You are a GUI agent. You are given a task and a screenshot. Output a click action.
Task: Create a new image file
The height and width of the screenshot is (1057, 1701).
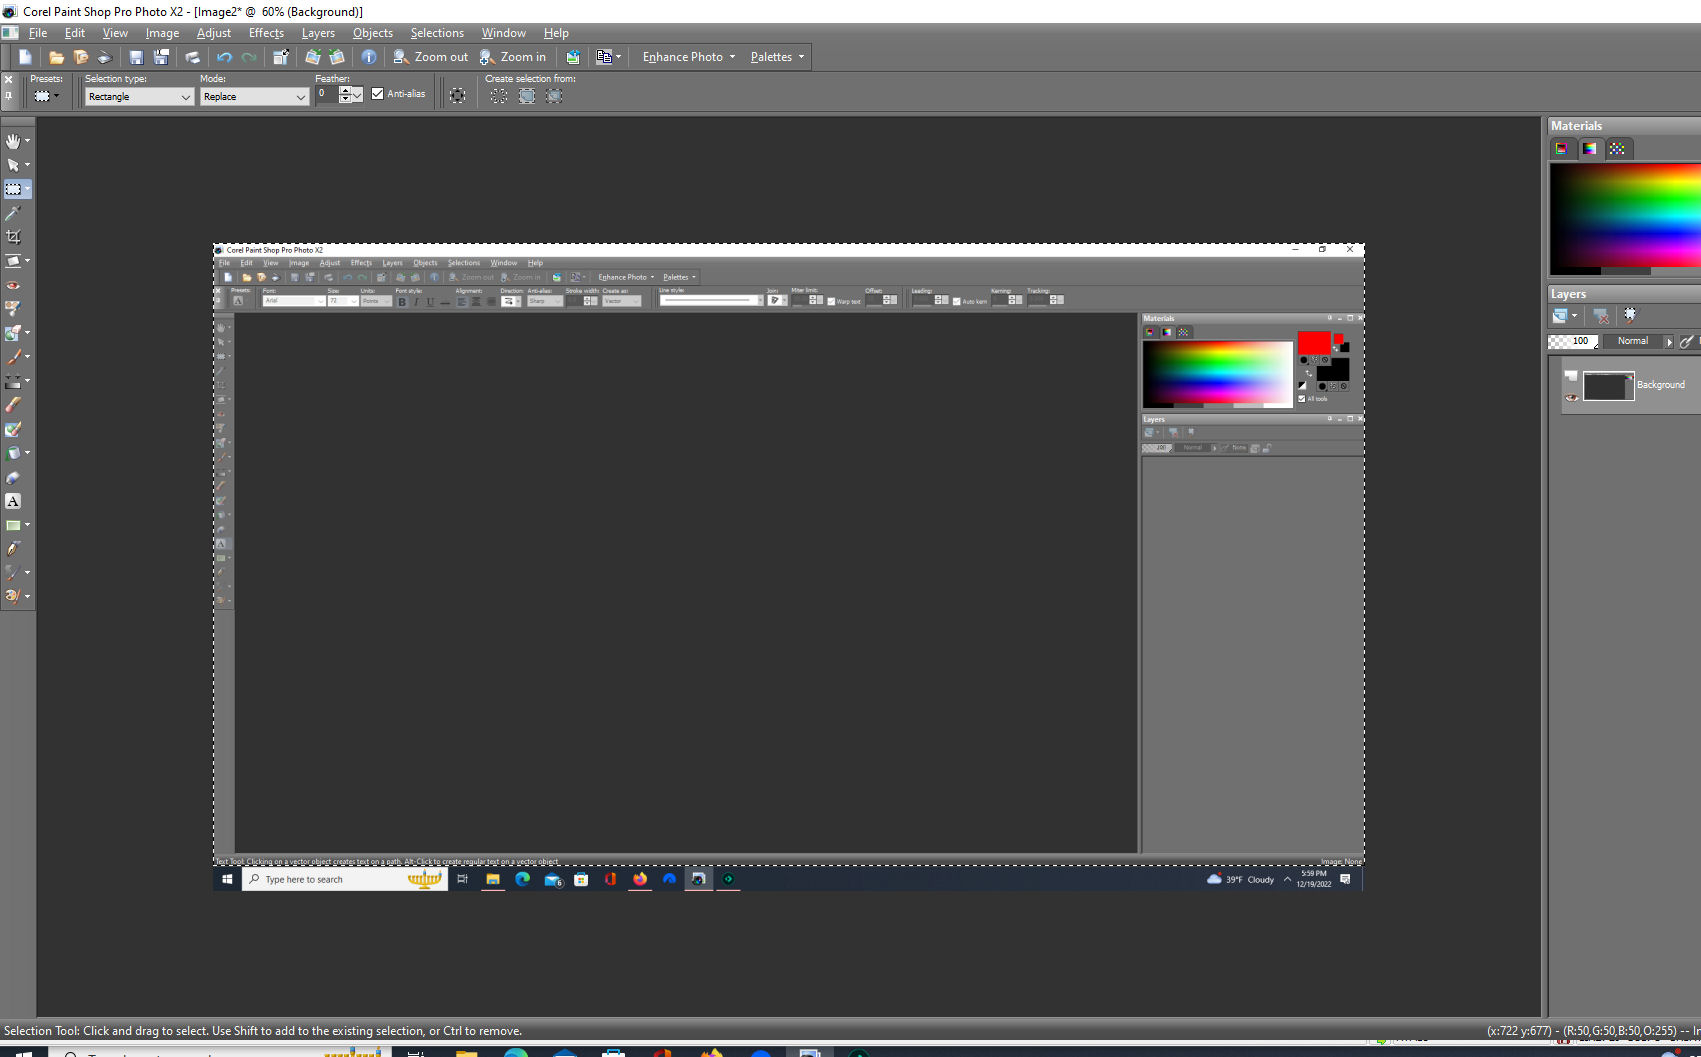point(25,57)
